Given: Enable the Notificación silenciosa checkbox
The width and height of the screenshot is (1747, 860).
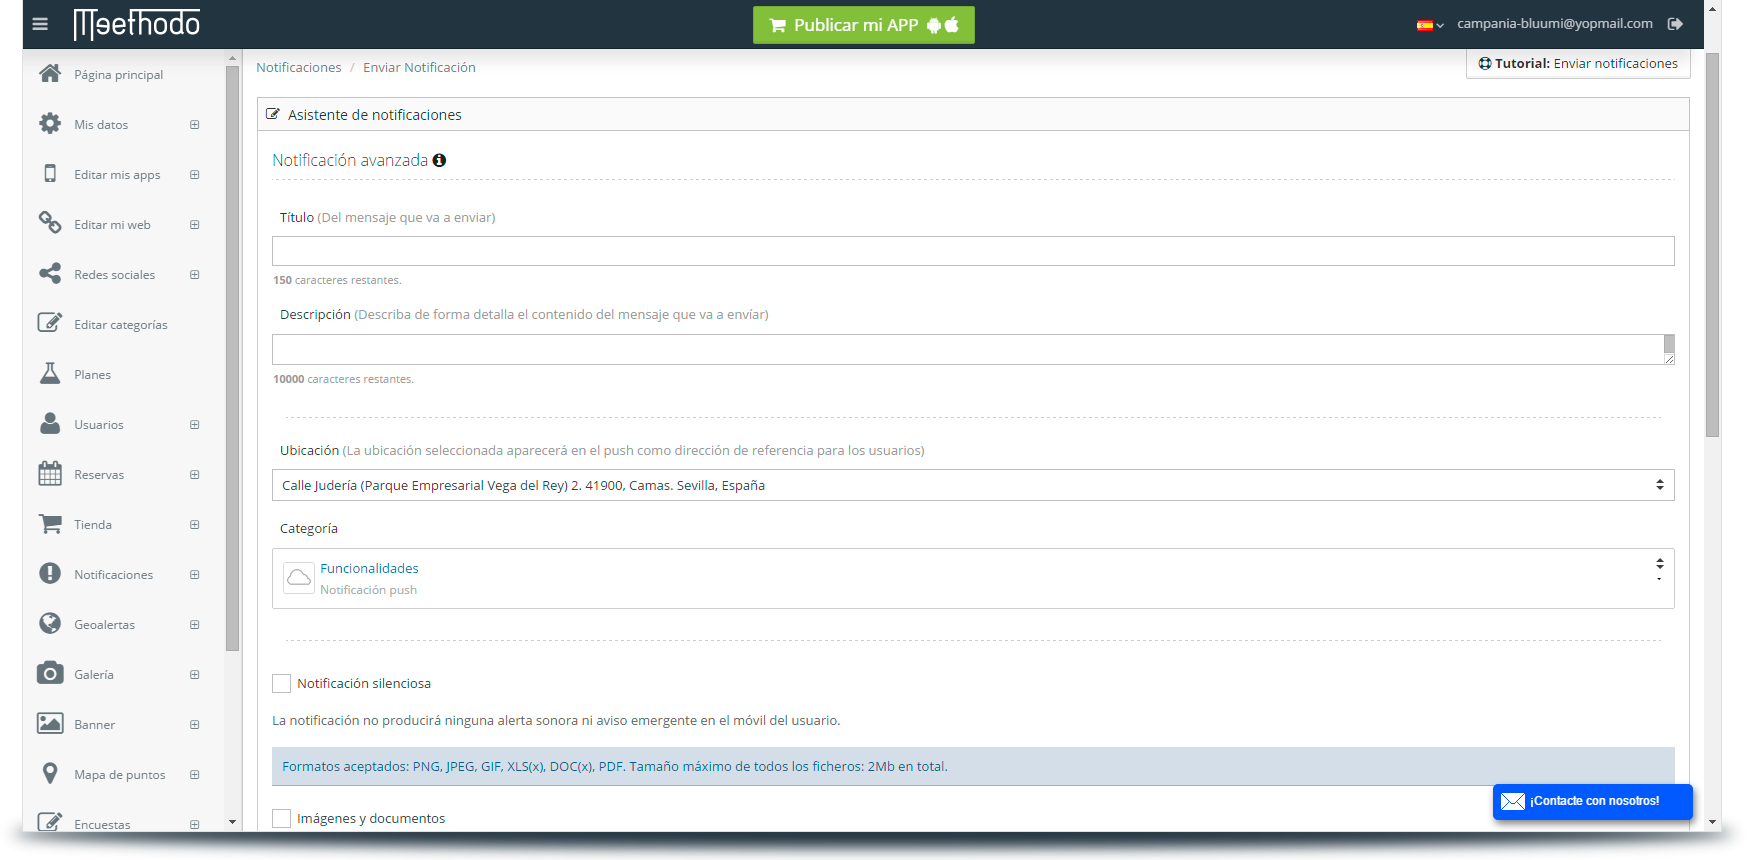Looking at the screenshot, I should 282,683.
